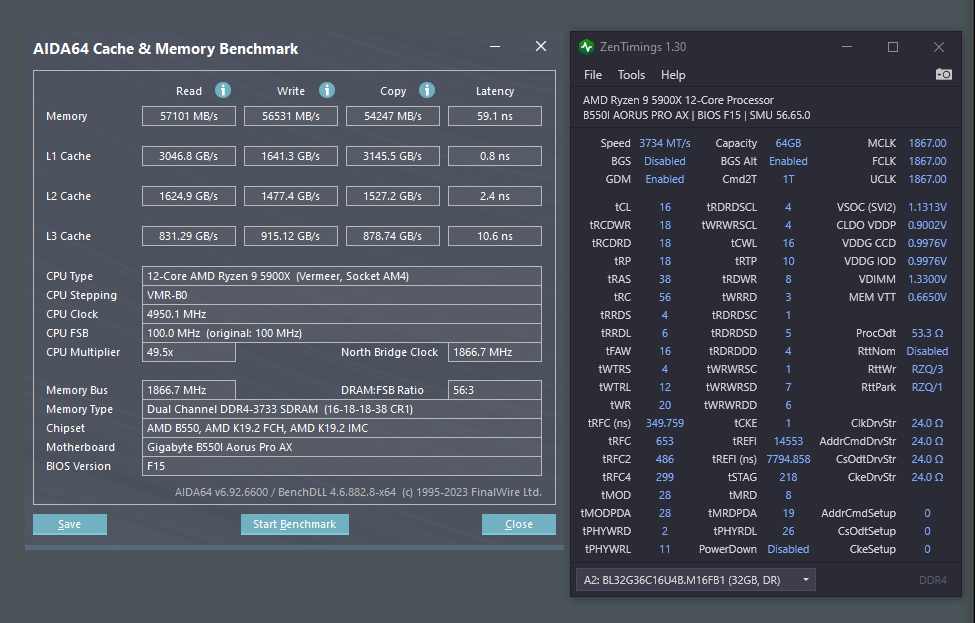975x623 pixels.
Task: Click the Speed value 3734 MT/s
Action: point(665,143)
